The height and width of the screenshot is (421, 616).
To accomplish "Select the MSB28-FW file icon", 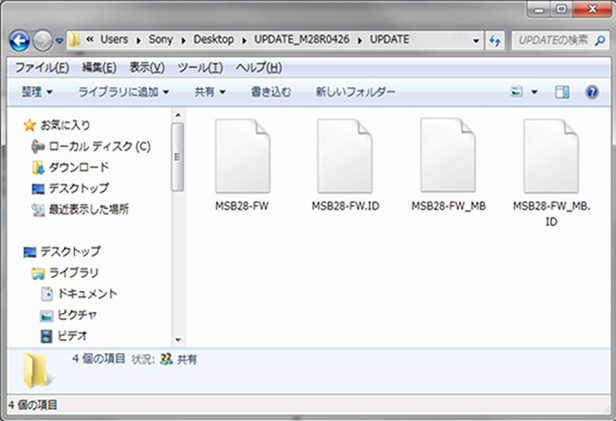I will click(242, 150).
